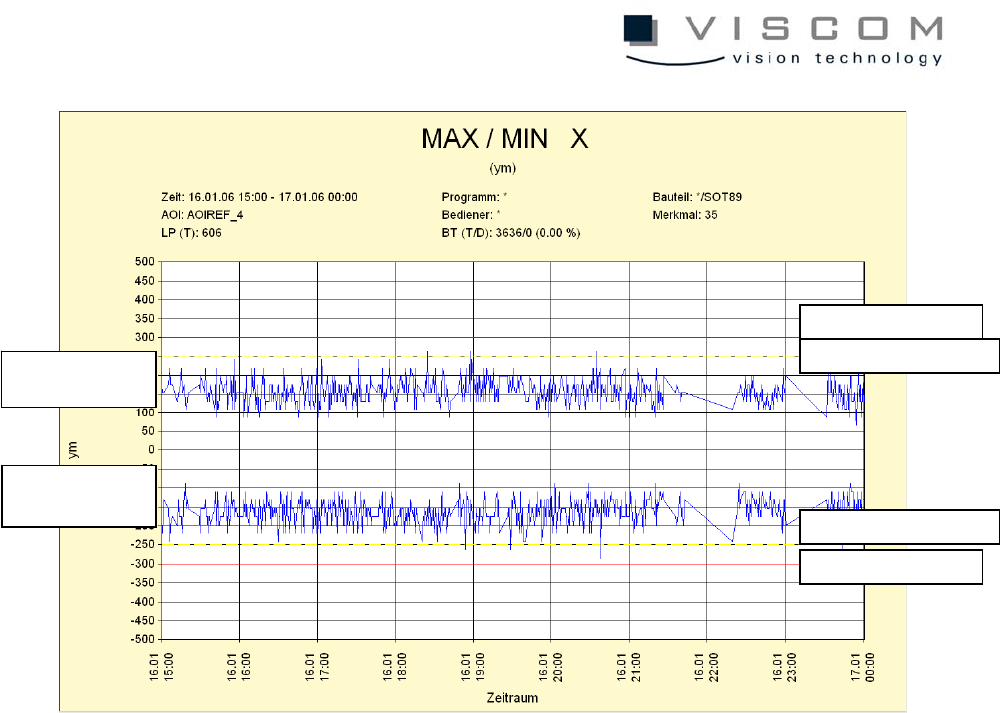The width and height of the screenshot is (1000, 713).
Task: Select the 'Programm: *' label
Action: click(x=474, y=197)
